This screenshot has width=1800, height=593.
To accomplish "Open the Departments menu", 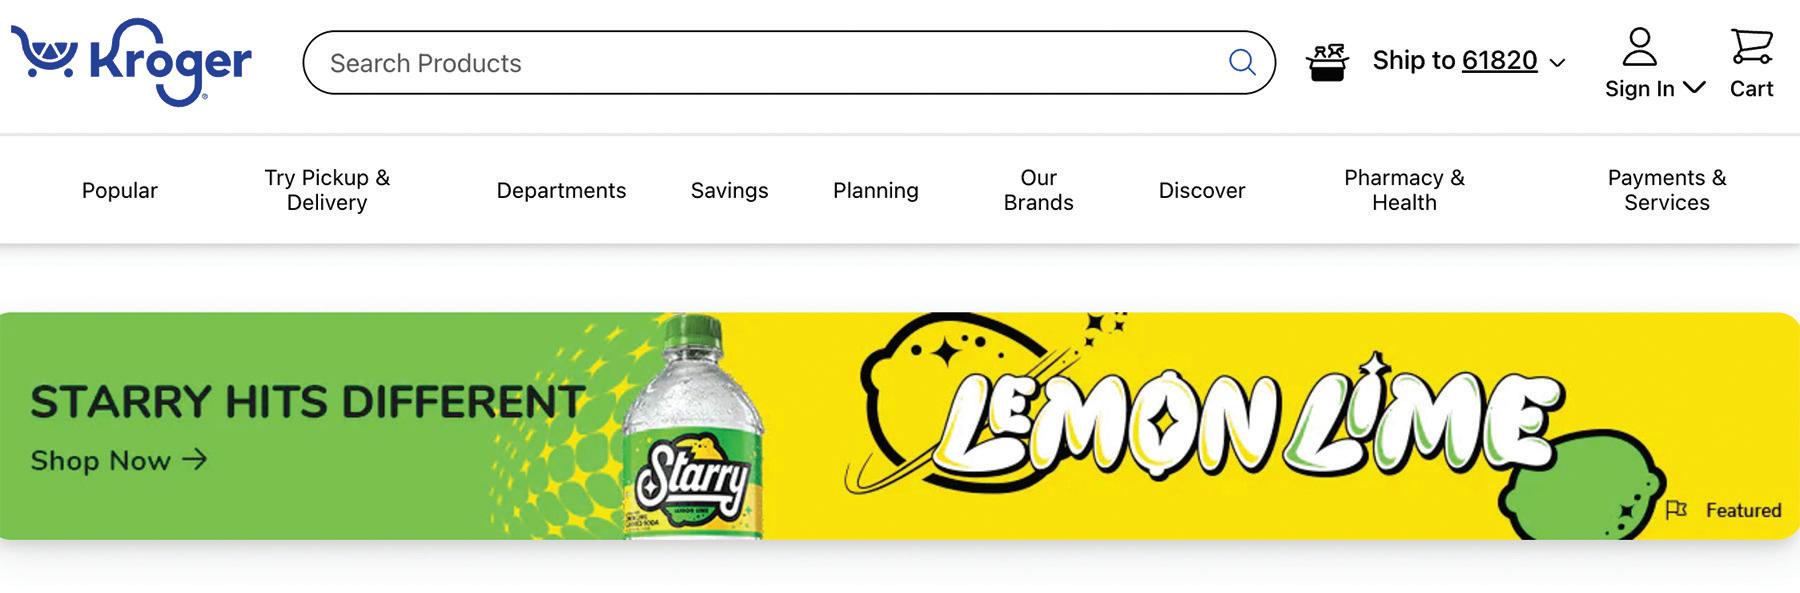I will pyautogui.click(x=561, y=190).
